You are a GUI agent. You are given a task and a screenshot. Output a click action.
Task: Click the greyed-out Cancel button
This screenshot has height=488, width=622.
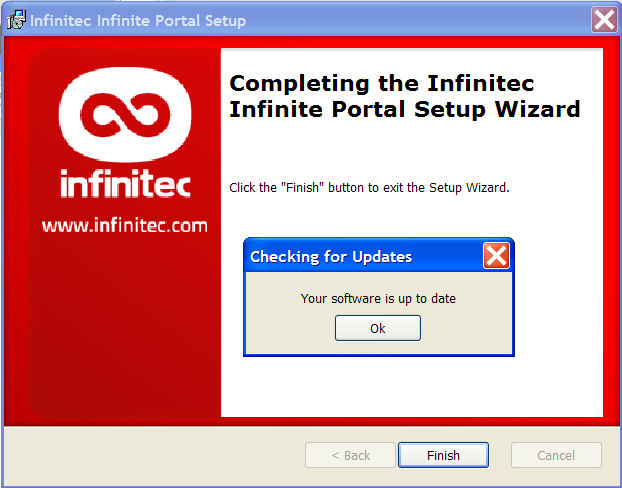pos(556,455)
